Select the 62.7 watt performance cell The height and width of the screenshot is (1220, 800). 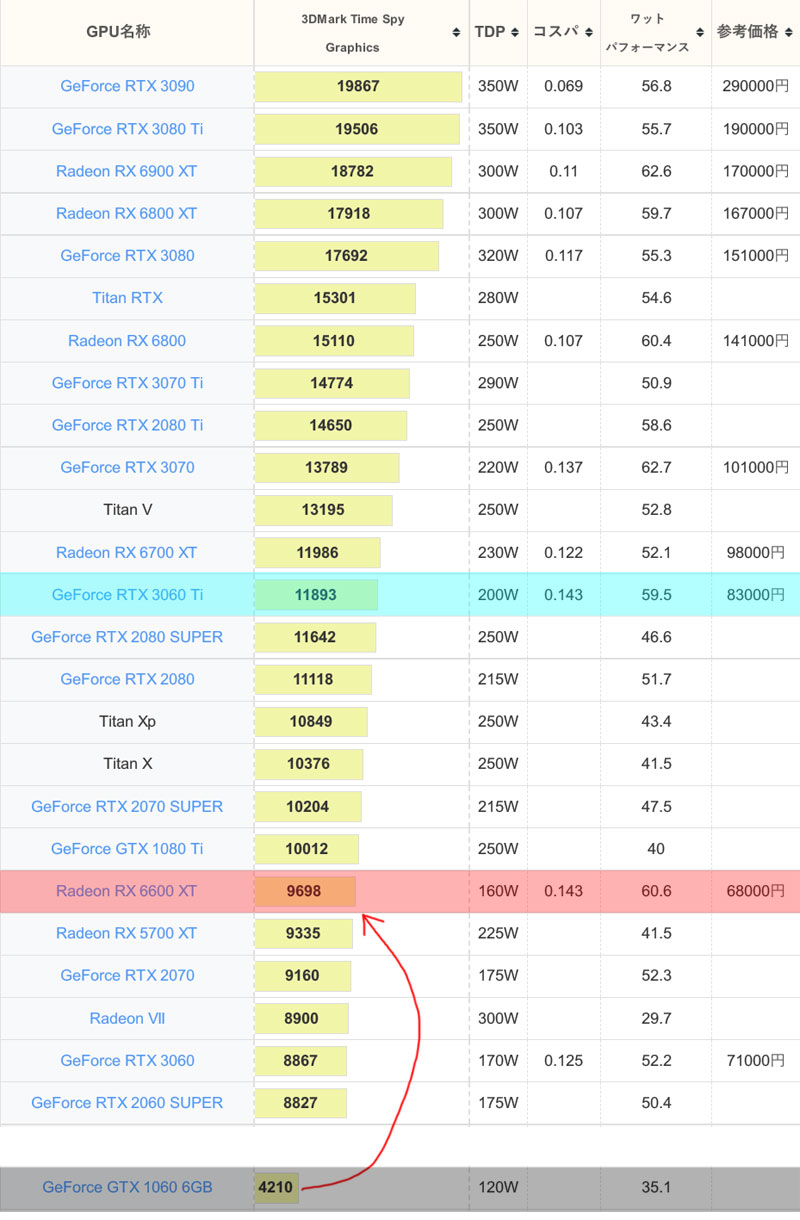[x=656, y=467]
